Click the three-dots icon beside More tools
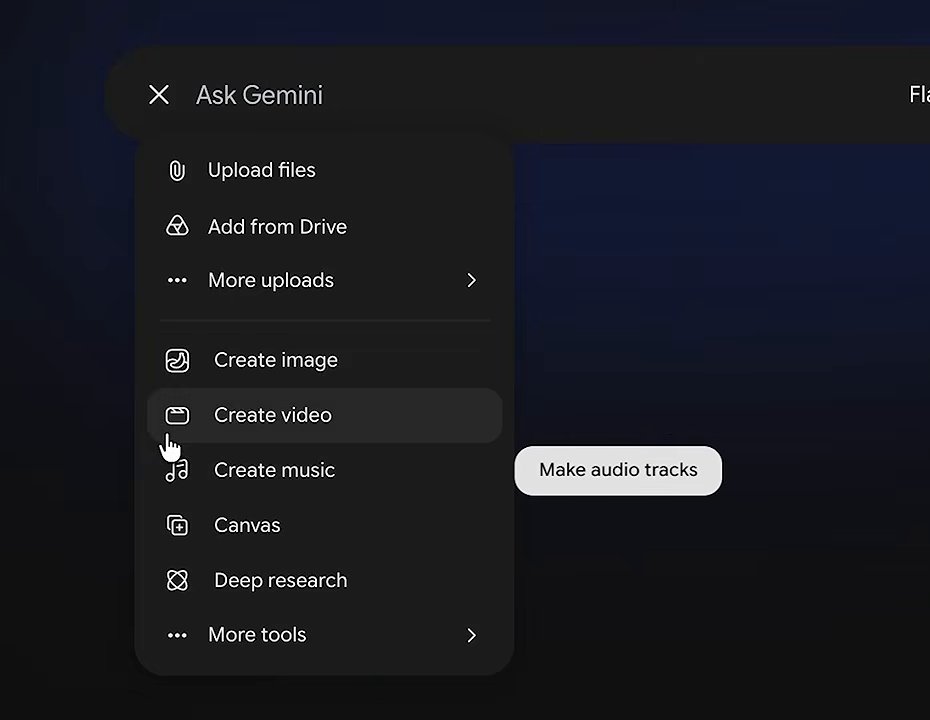This screenshot has width=930, height=720. click(x=177, y=635)
